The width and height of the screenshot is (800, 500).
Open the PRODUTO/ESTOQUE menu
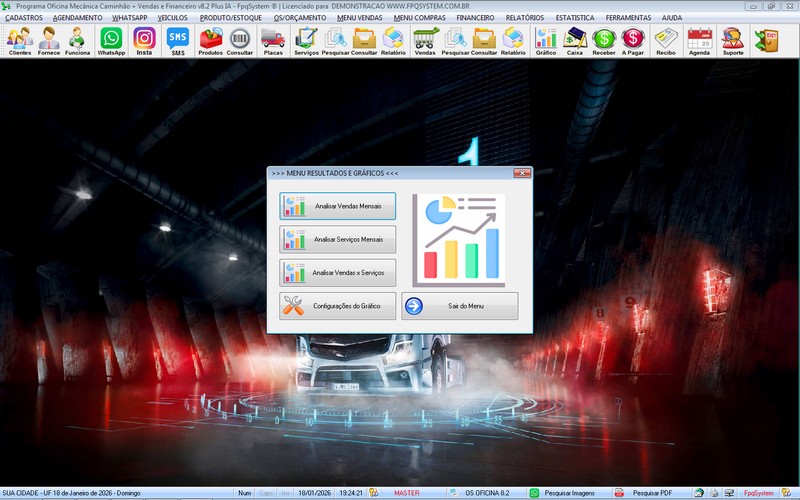coord(231,17)
